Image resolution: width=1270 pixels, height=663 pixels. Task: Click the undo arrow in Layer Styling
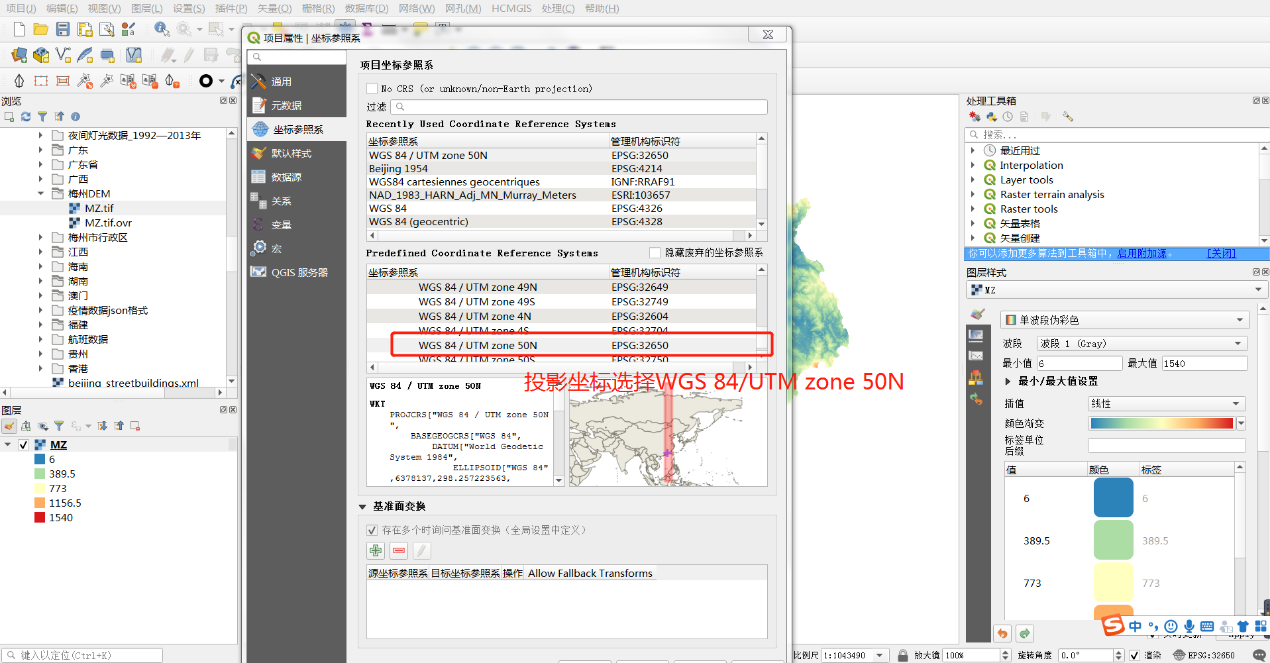coord(1002,633)
